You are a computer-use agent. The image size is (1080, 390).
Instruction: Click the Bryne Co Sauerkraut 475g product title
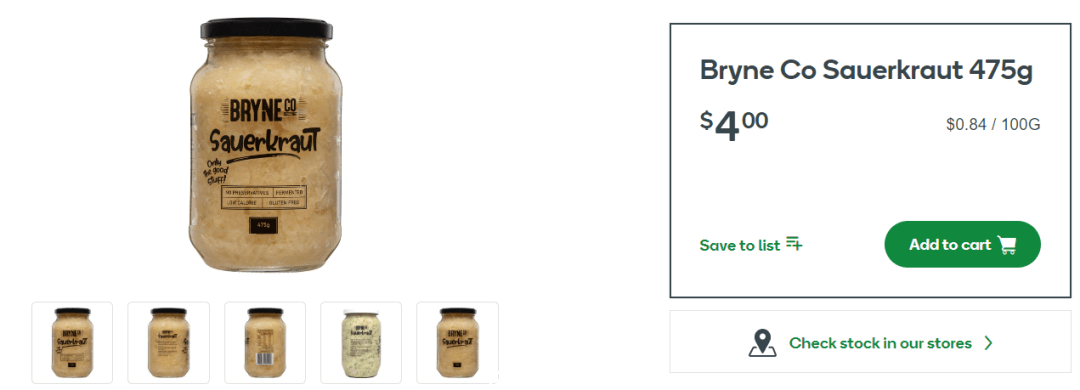pyautogui.click(x=866, y=71)
